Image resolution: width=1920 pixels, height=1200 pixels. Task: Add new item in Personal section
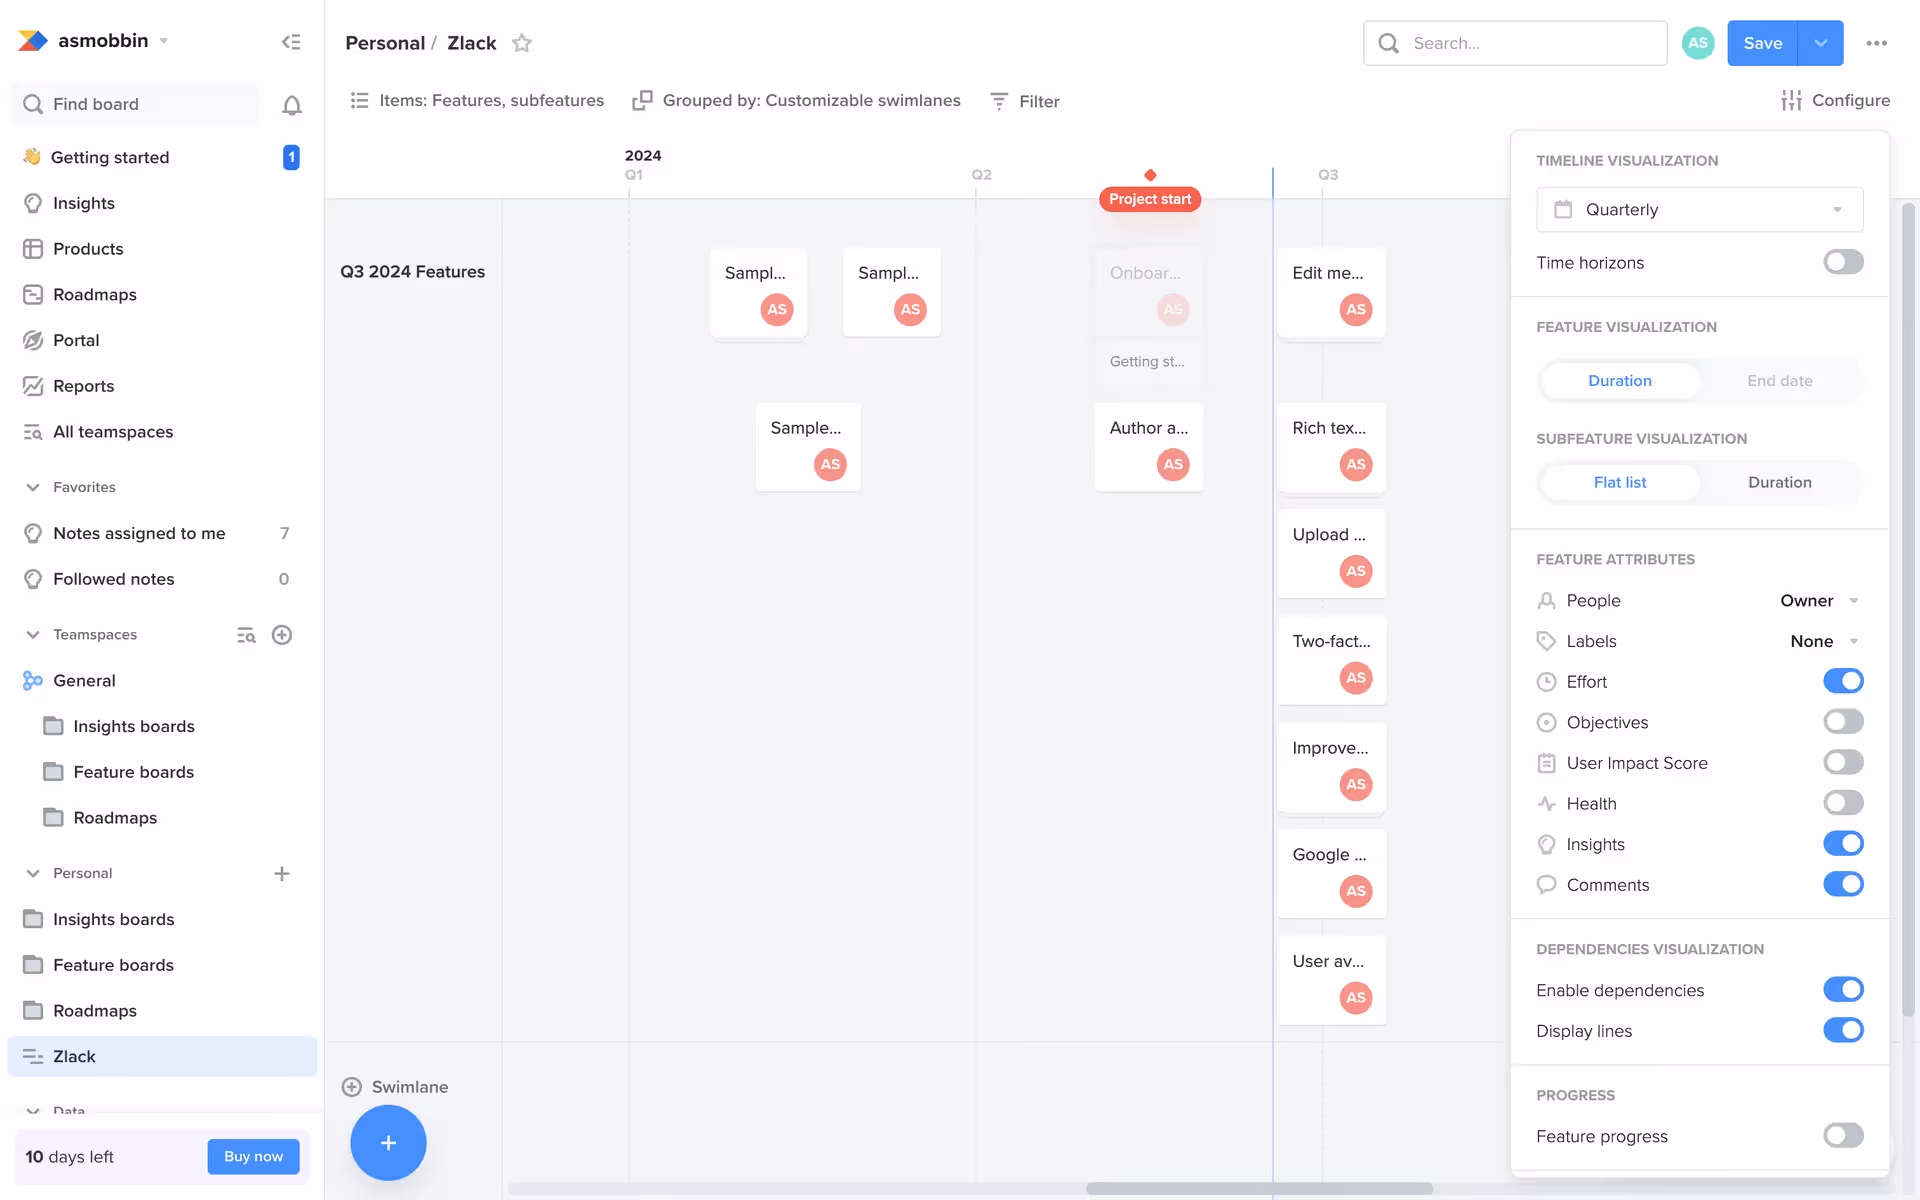[x=282, y=874]
